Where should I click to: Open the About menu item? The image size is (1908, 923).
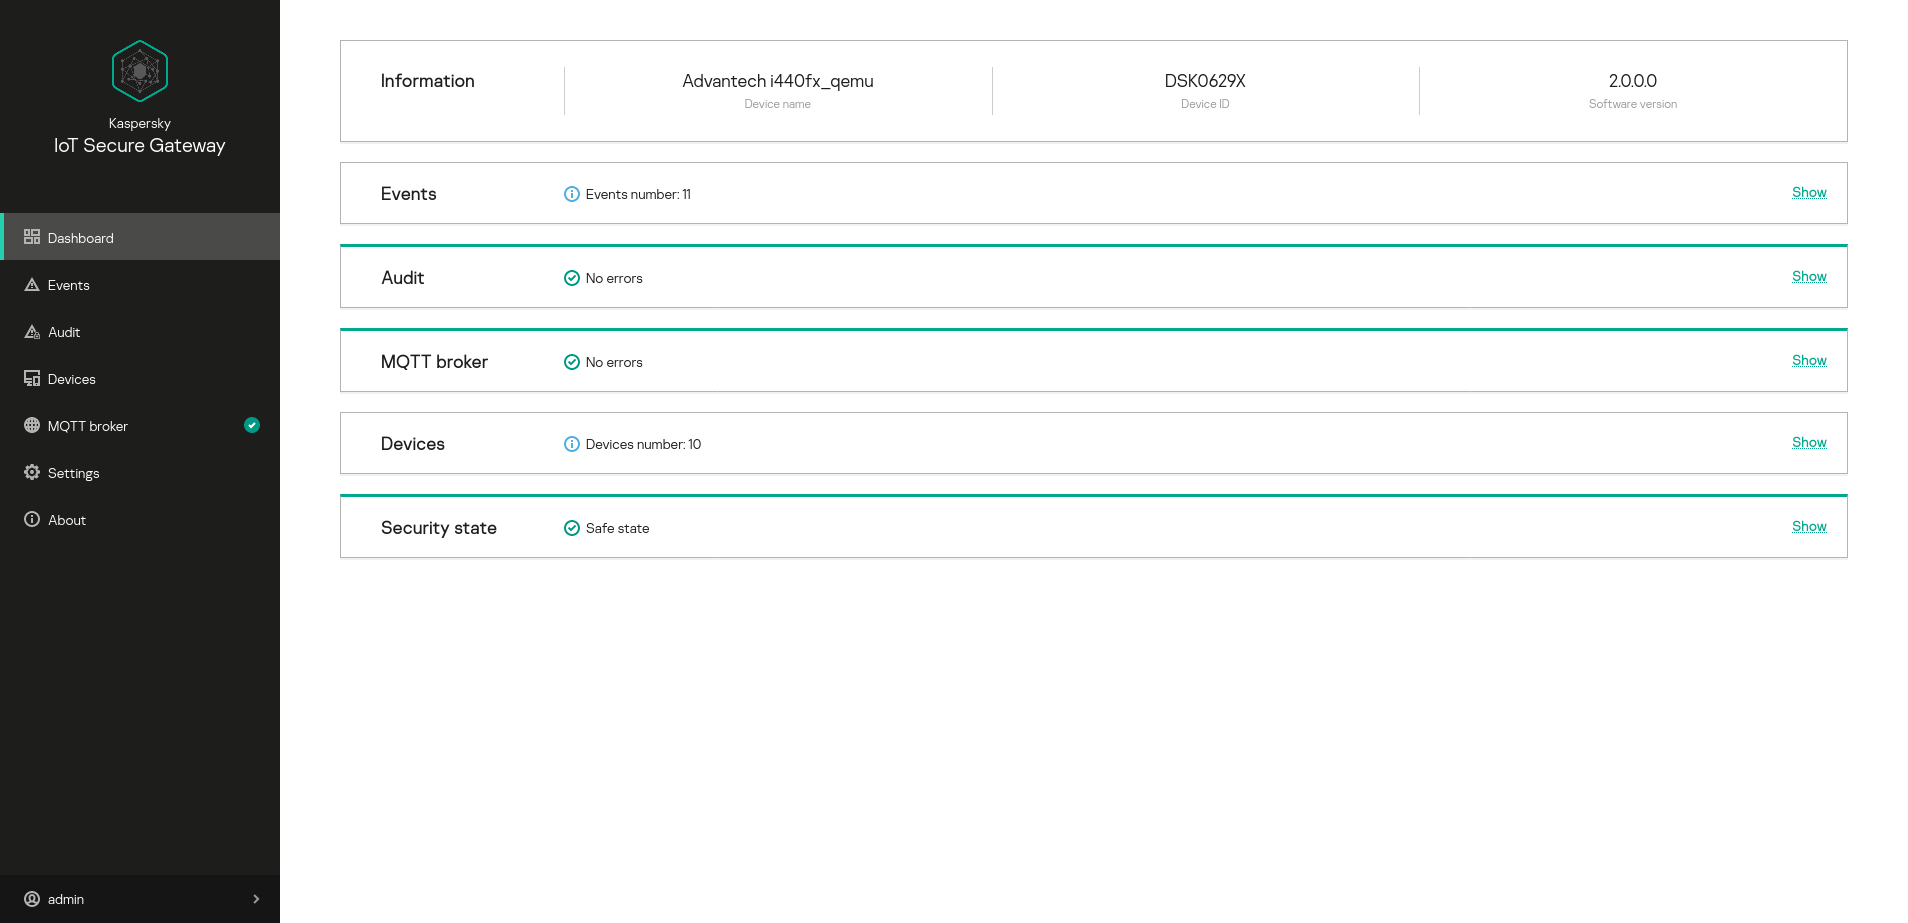[67, 520]
